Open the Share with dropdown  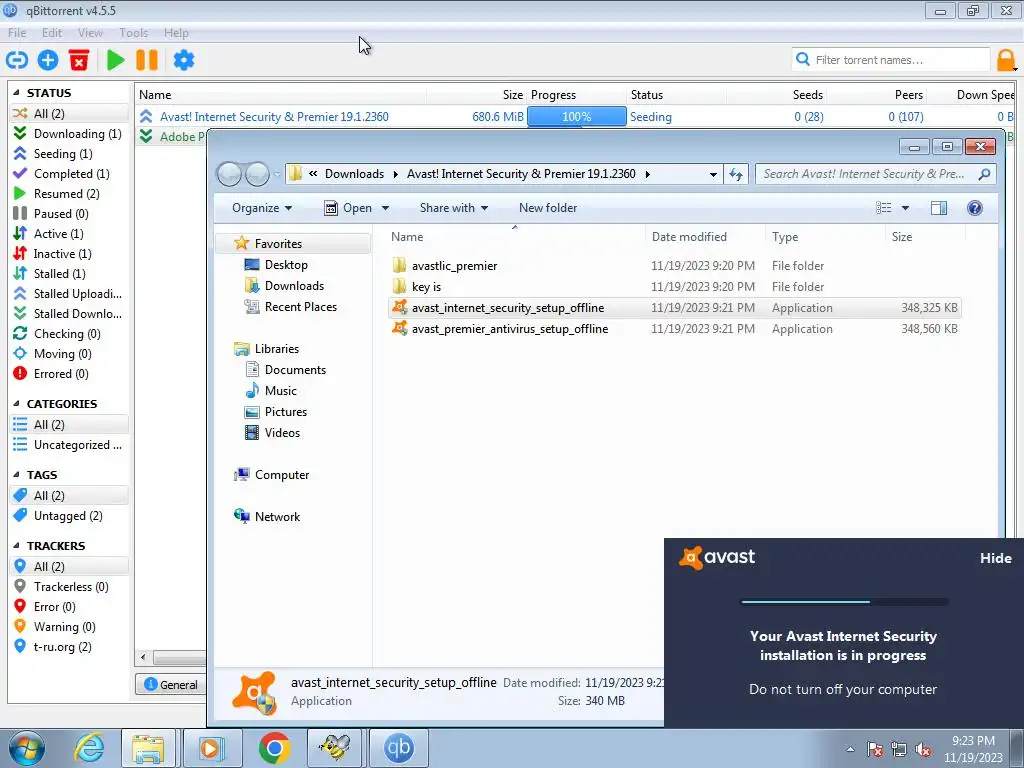click(454, 208)
